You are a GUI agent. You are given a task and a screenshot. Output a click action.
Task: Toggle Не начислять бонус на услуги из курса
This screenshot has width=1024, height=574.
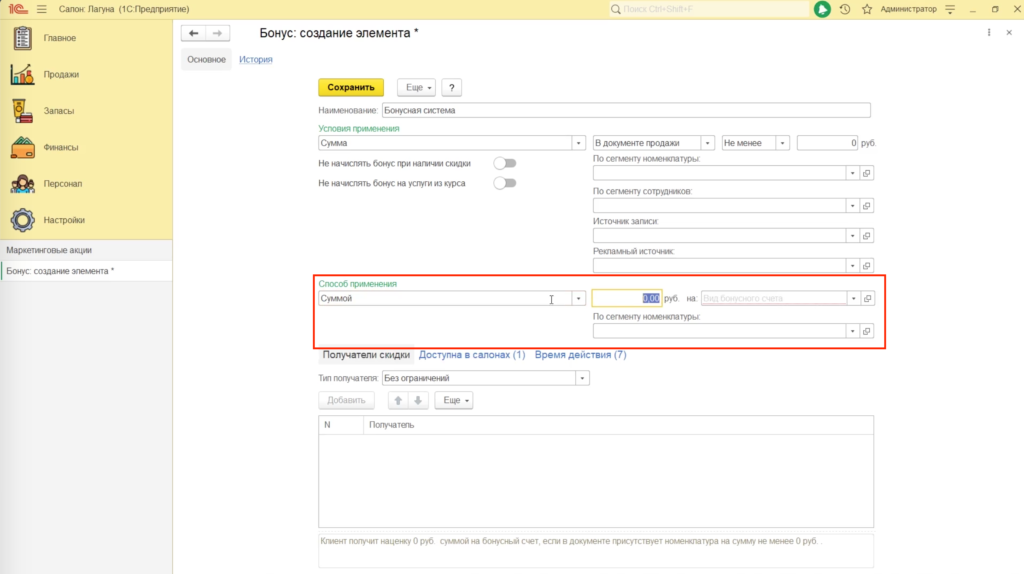[x=505, y=183]
